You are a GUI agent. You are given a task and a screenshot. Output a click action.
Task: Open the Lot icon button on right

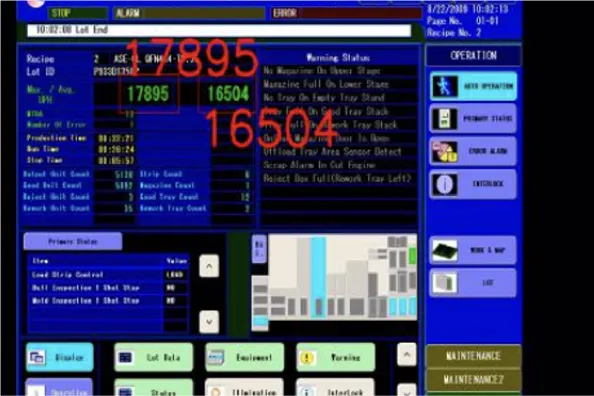(473, 283)
